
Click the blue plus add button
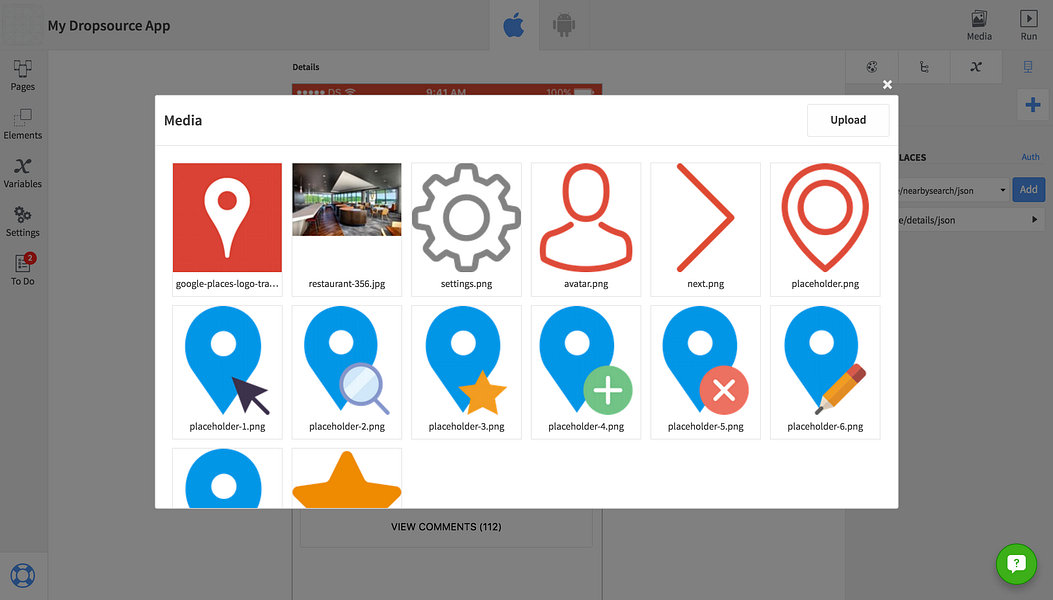(x=1033, y=105)
